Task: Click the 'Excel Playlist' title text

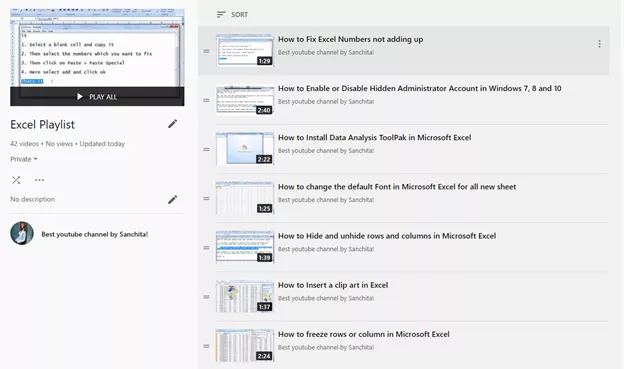Action: [42, 125]
